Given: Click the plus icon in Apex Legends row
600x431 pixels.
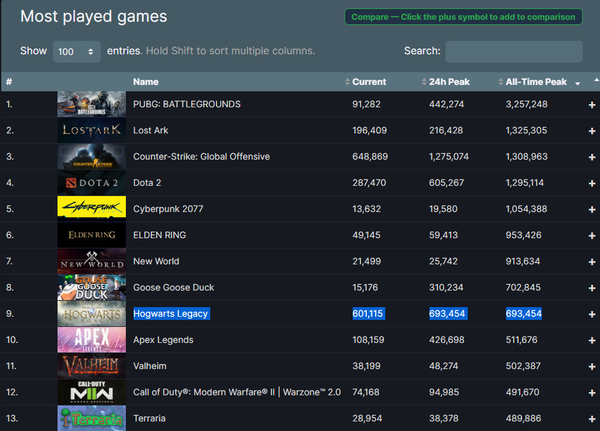Looking at the screenshot, I should click(x=592, y=340).
